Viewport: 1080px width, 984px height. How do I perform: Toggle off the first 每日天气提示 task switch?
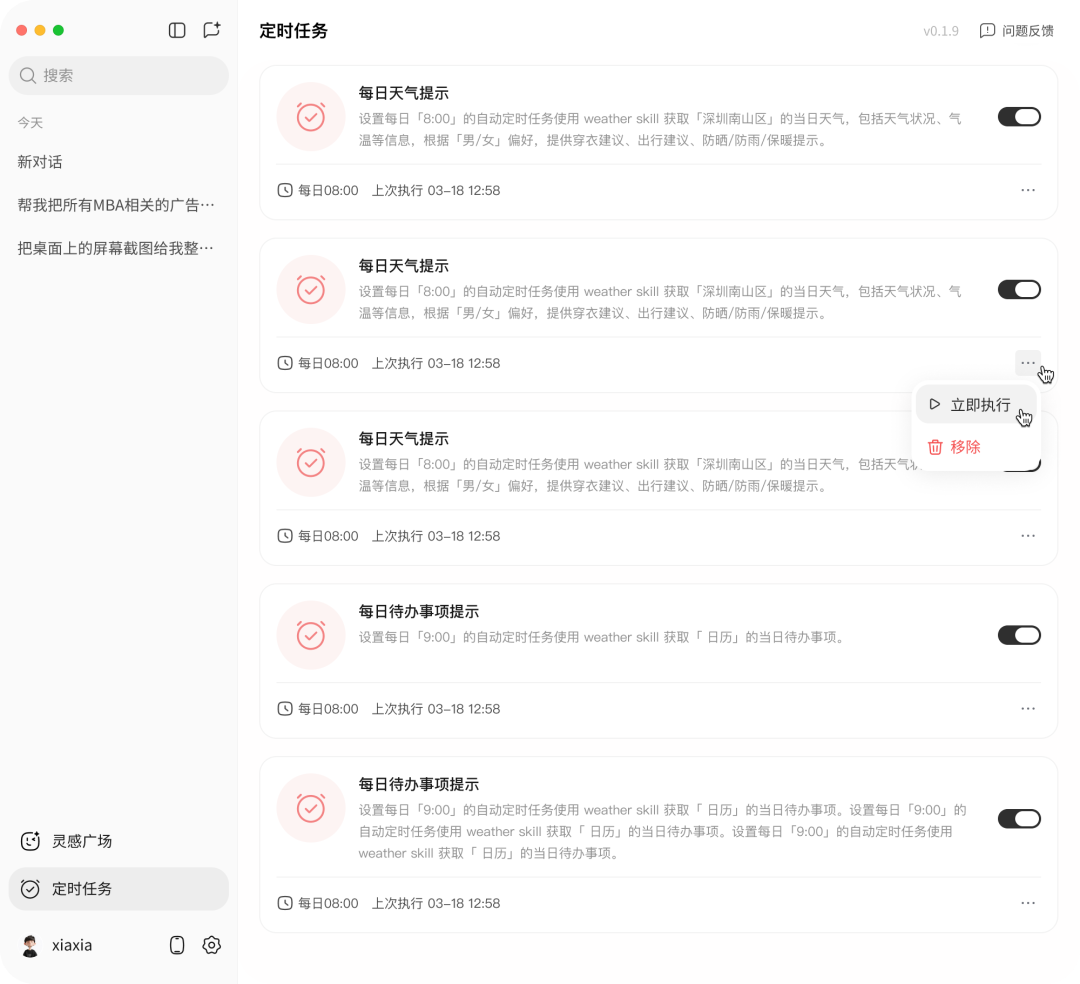click(x=1019, y=117)
